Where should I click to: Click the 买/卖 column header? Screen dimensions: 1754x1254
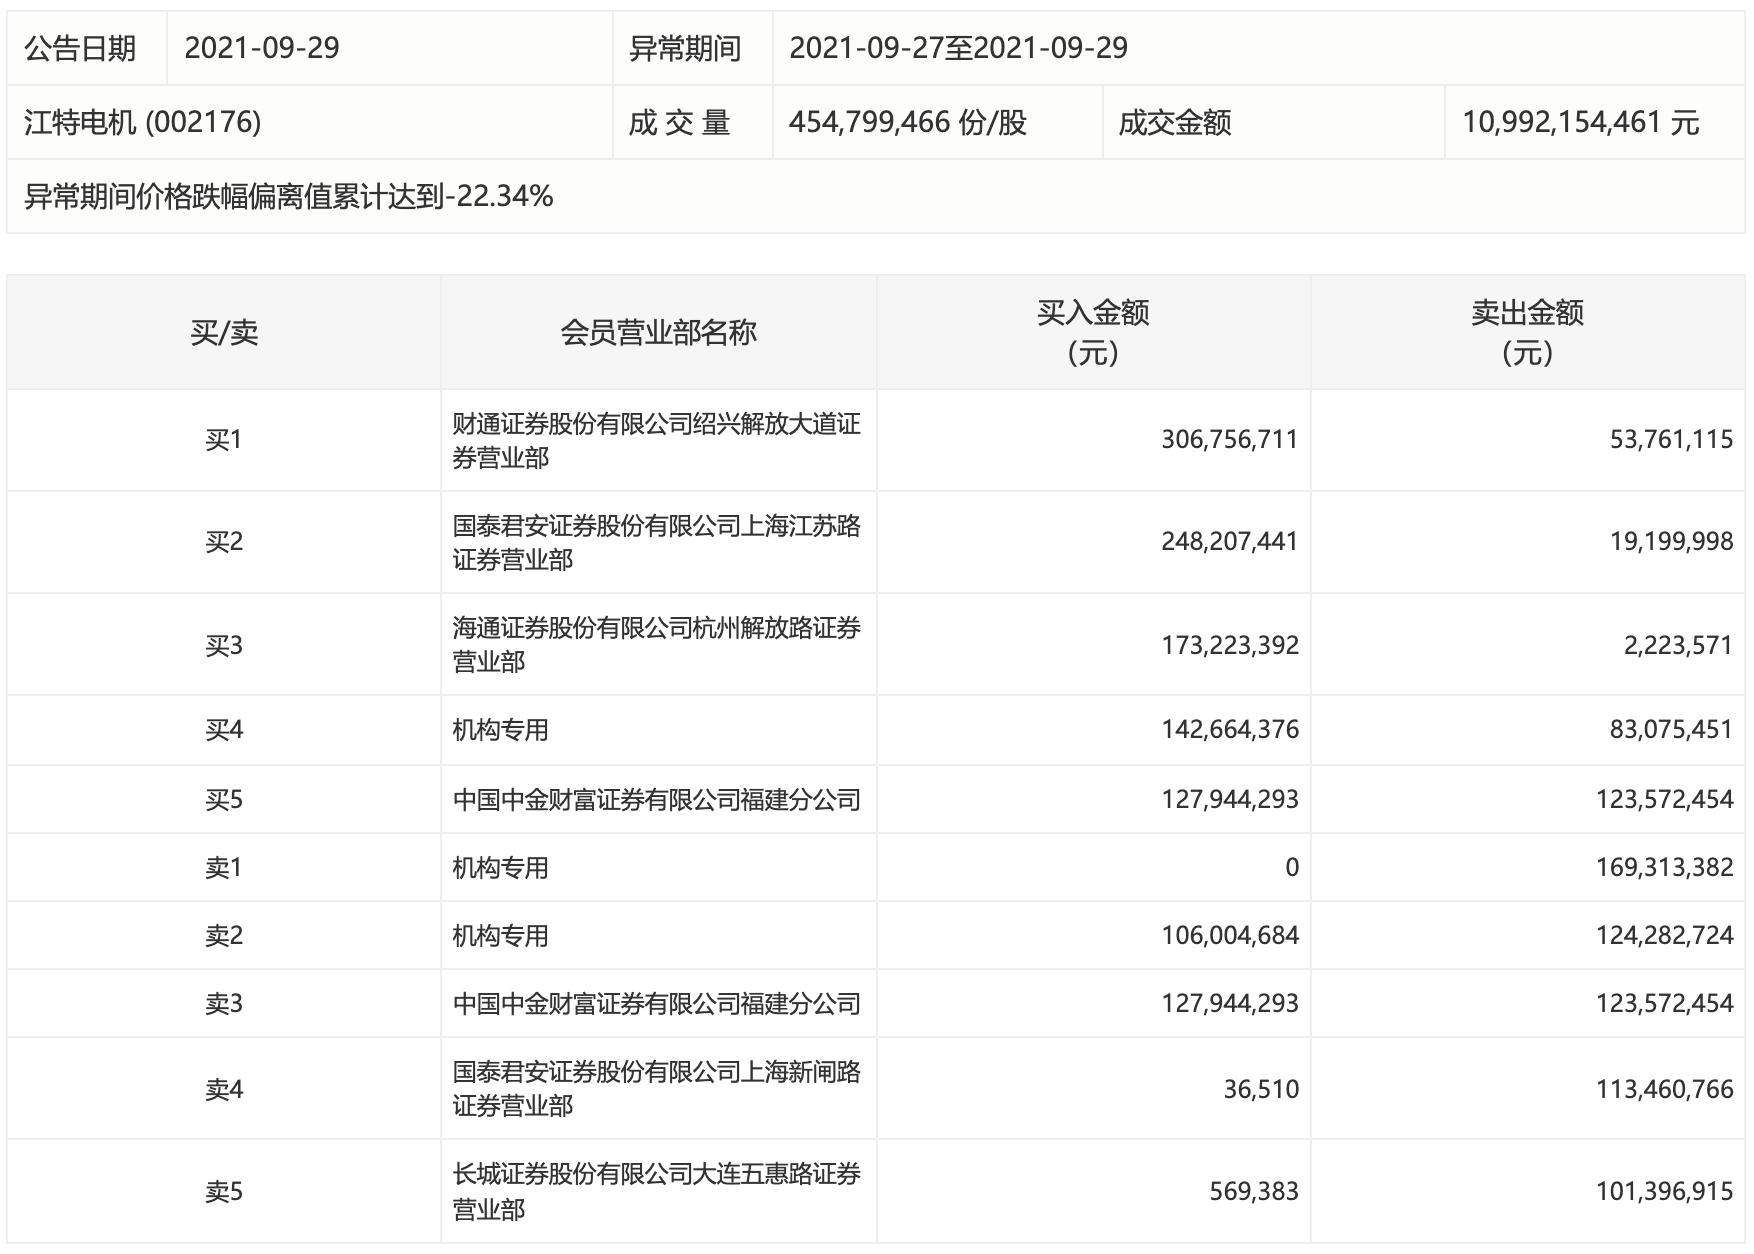click(x=224, y=332)
